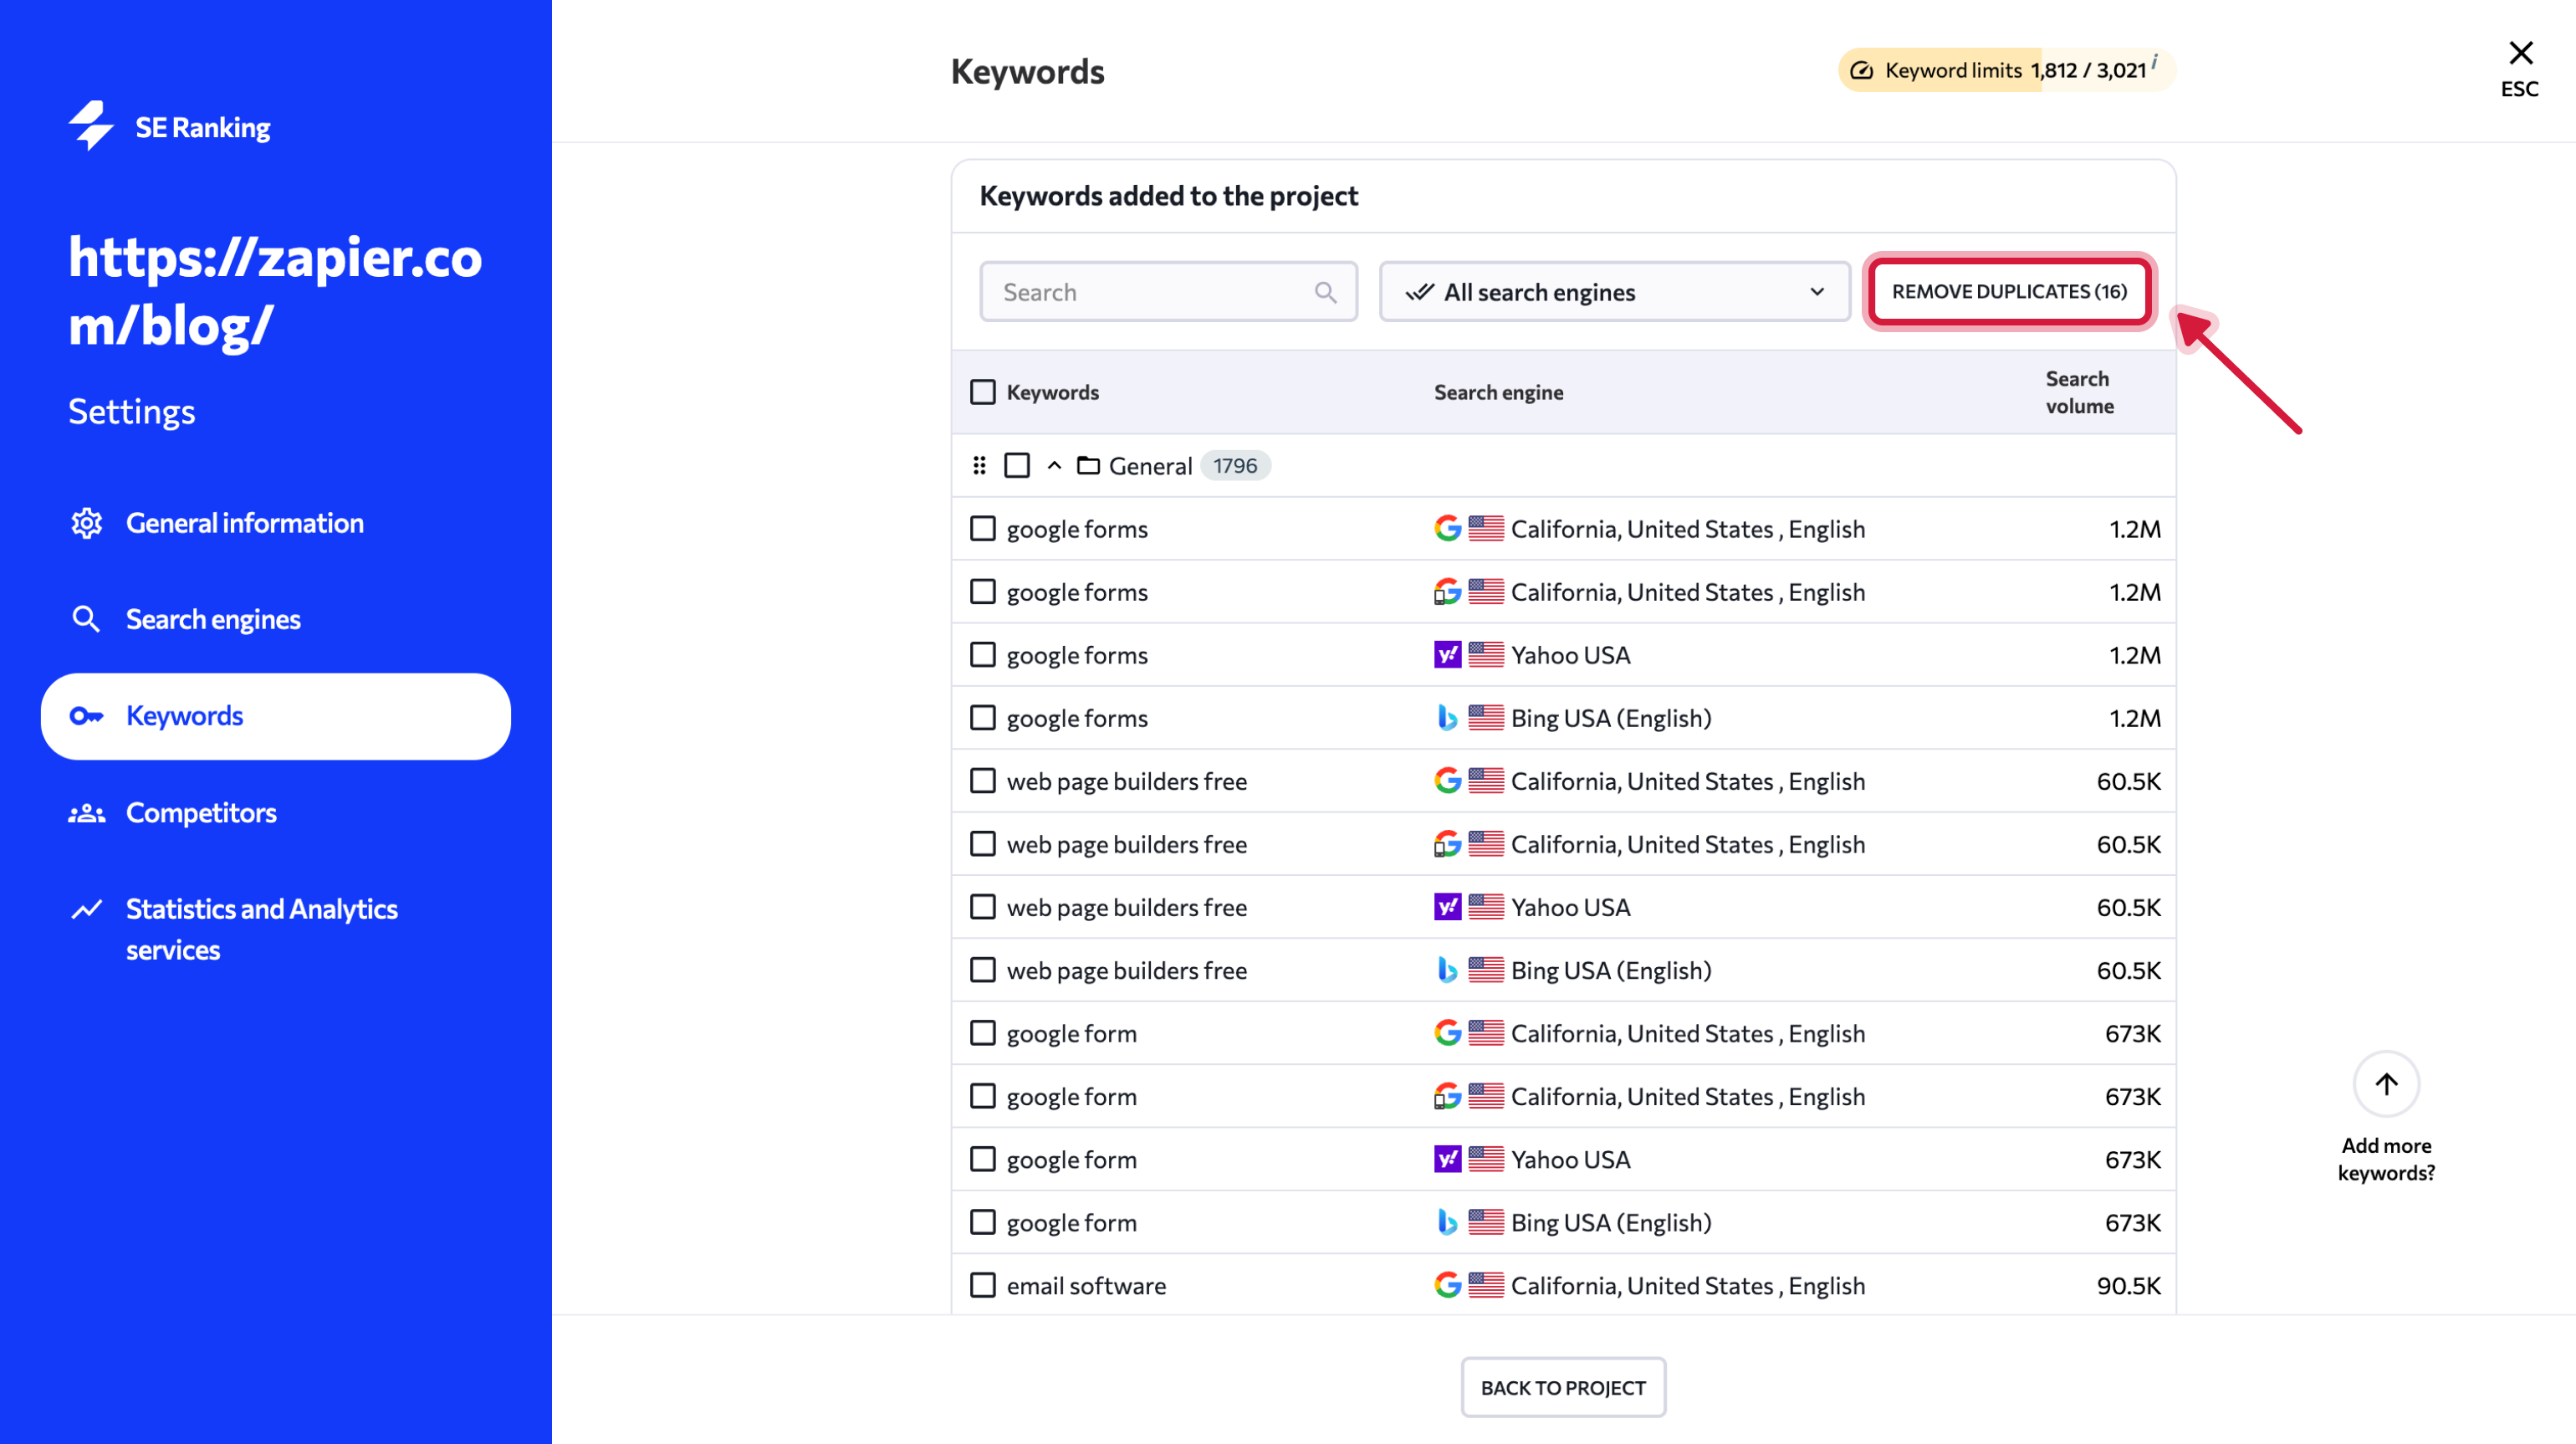
Task: Collapse the General folder with the chevron
Action: (1054, 465)
